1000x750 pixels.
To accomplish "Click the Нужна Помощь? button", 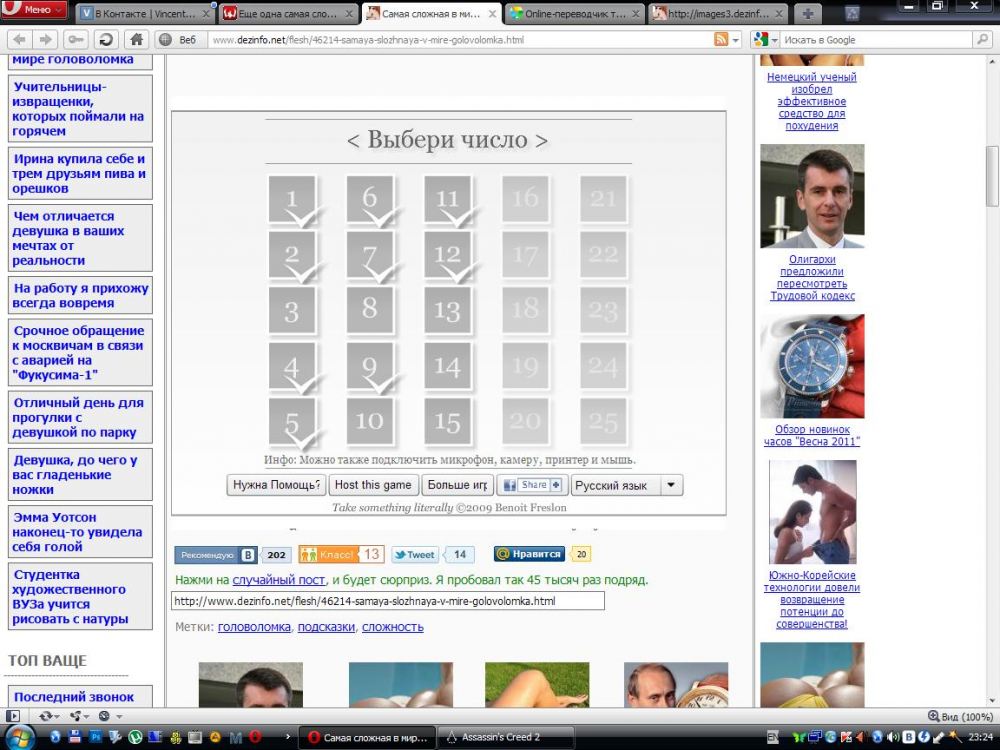I will point(277,485).
